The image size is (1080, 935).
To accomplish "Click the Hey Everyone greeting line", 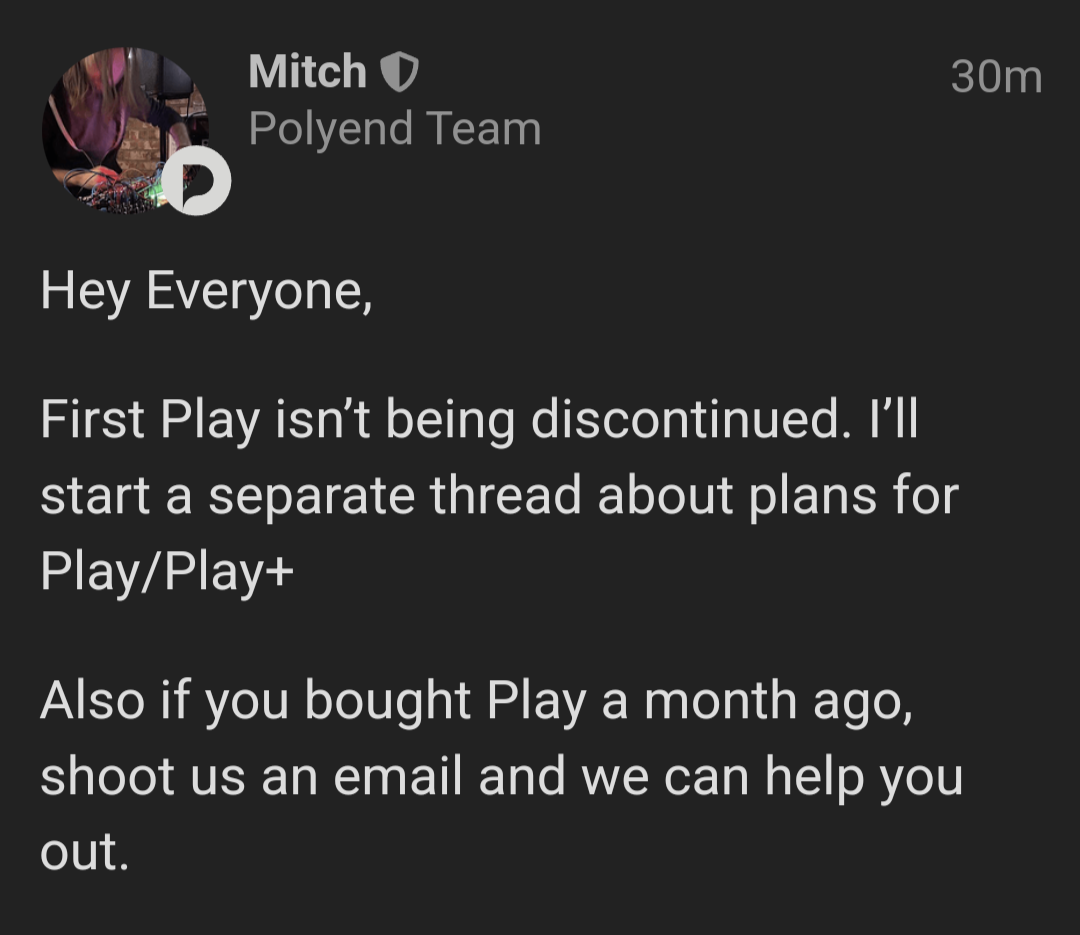I will pyautogui.click(x=207, y=292).
